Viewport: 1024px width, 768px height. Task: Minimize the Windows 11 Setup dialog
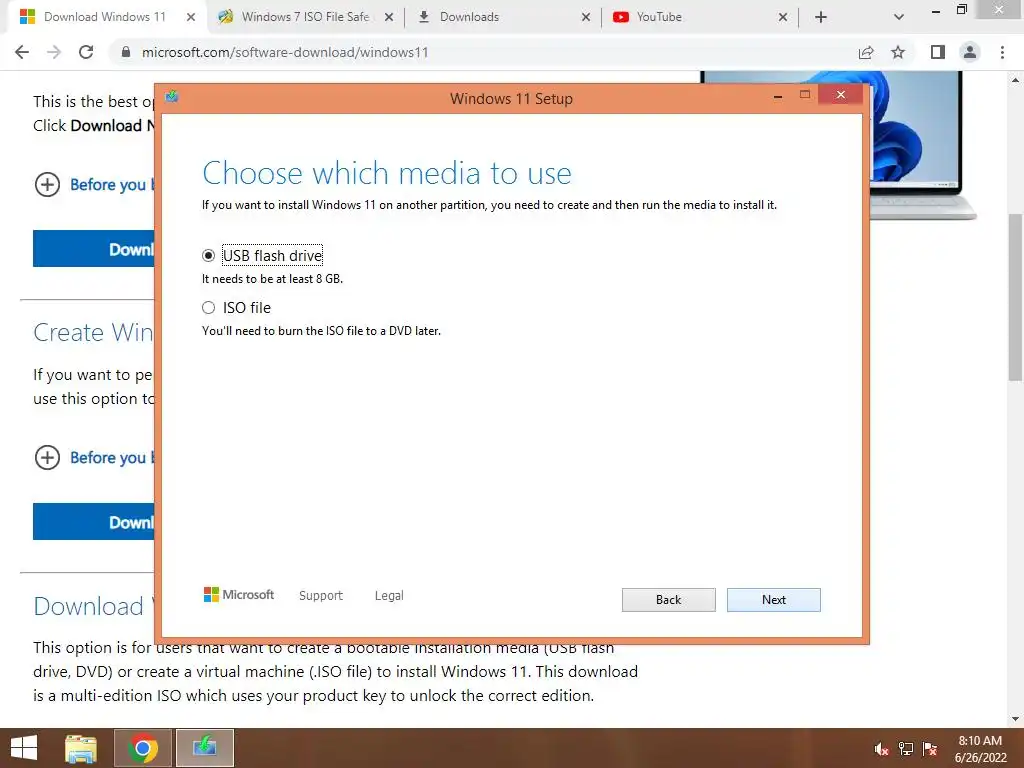coord(778,97)
